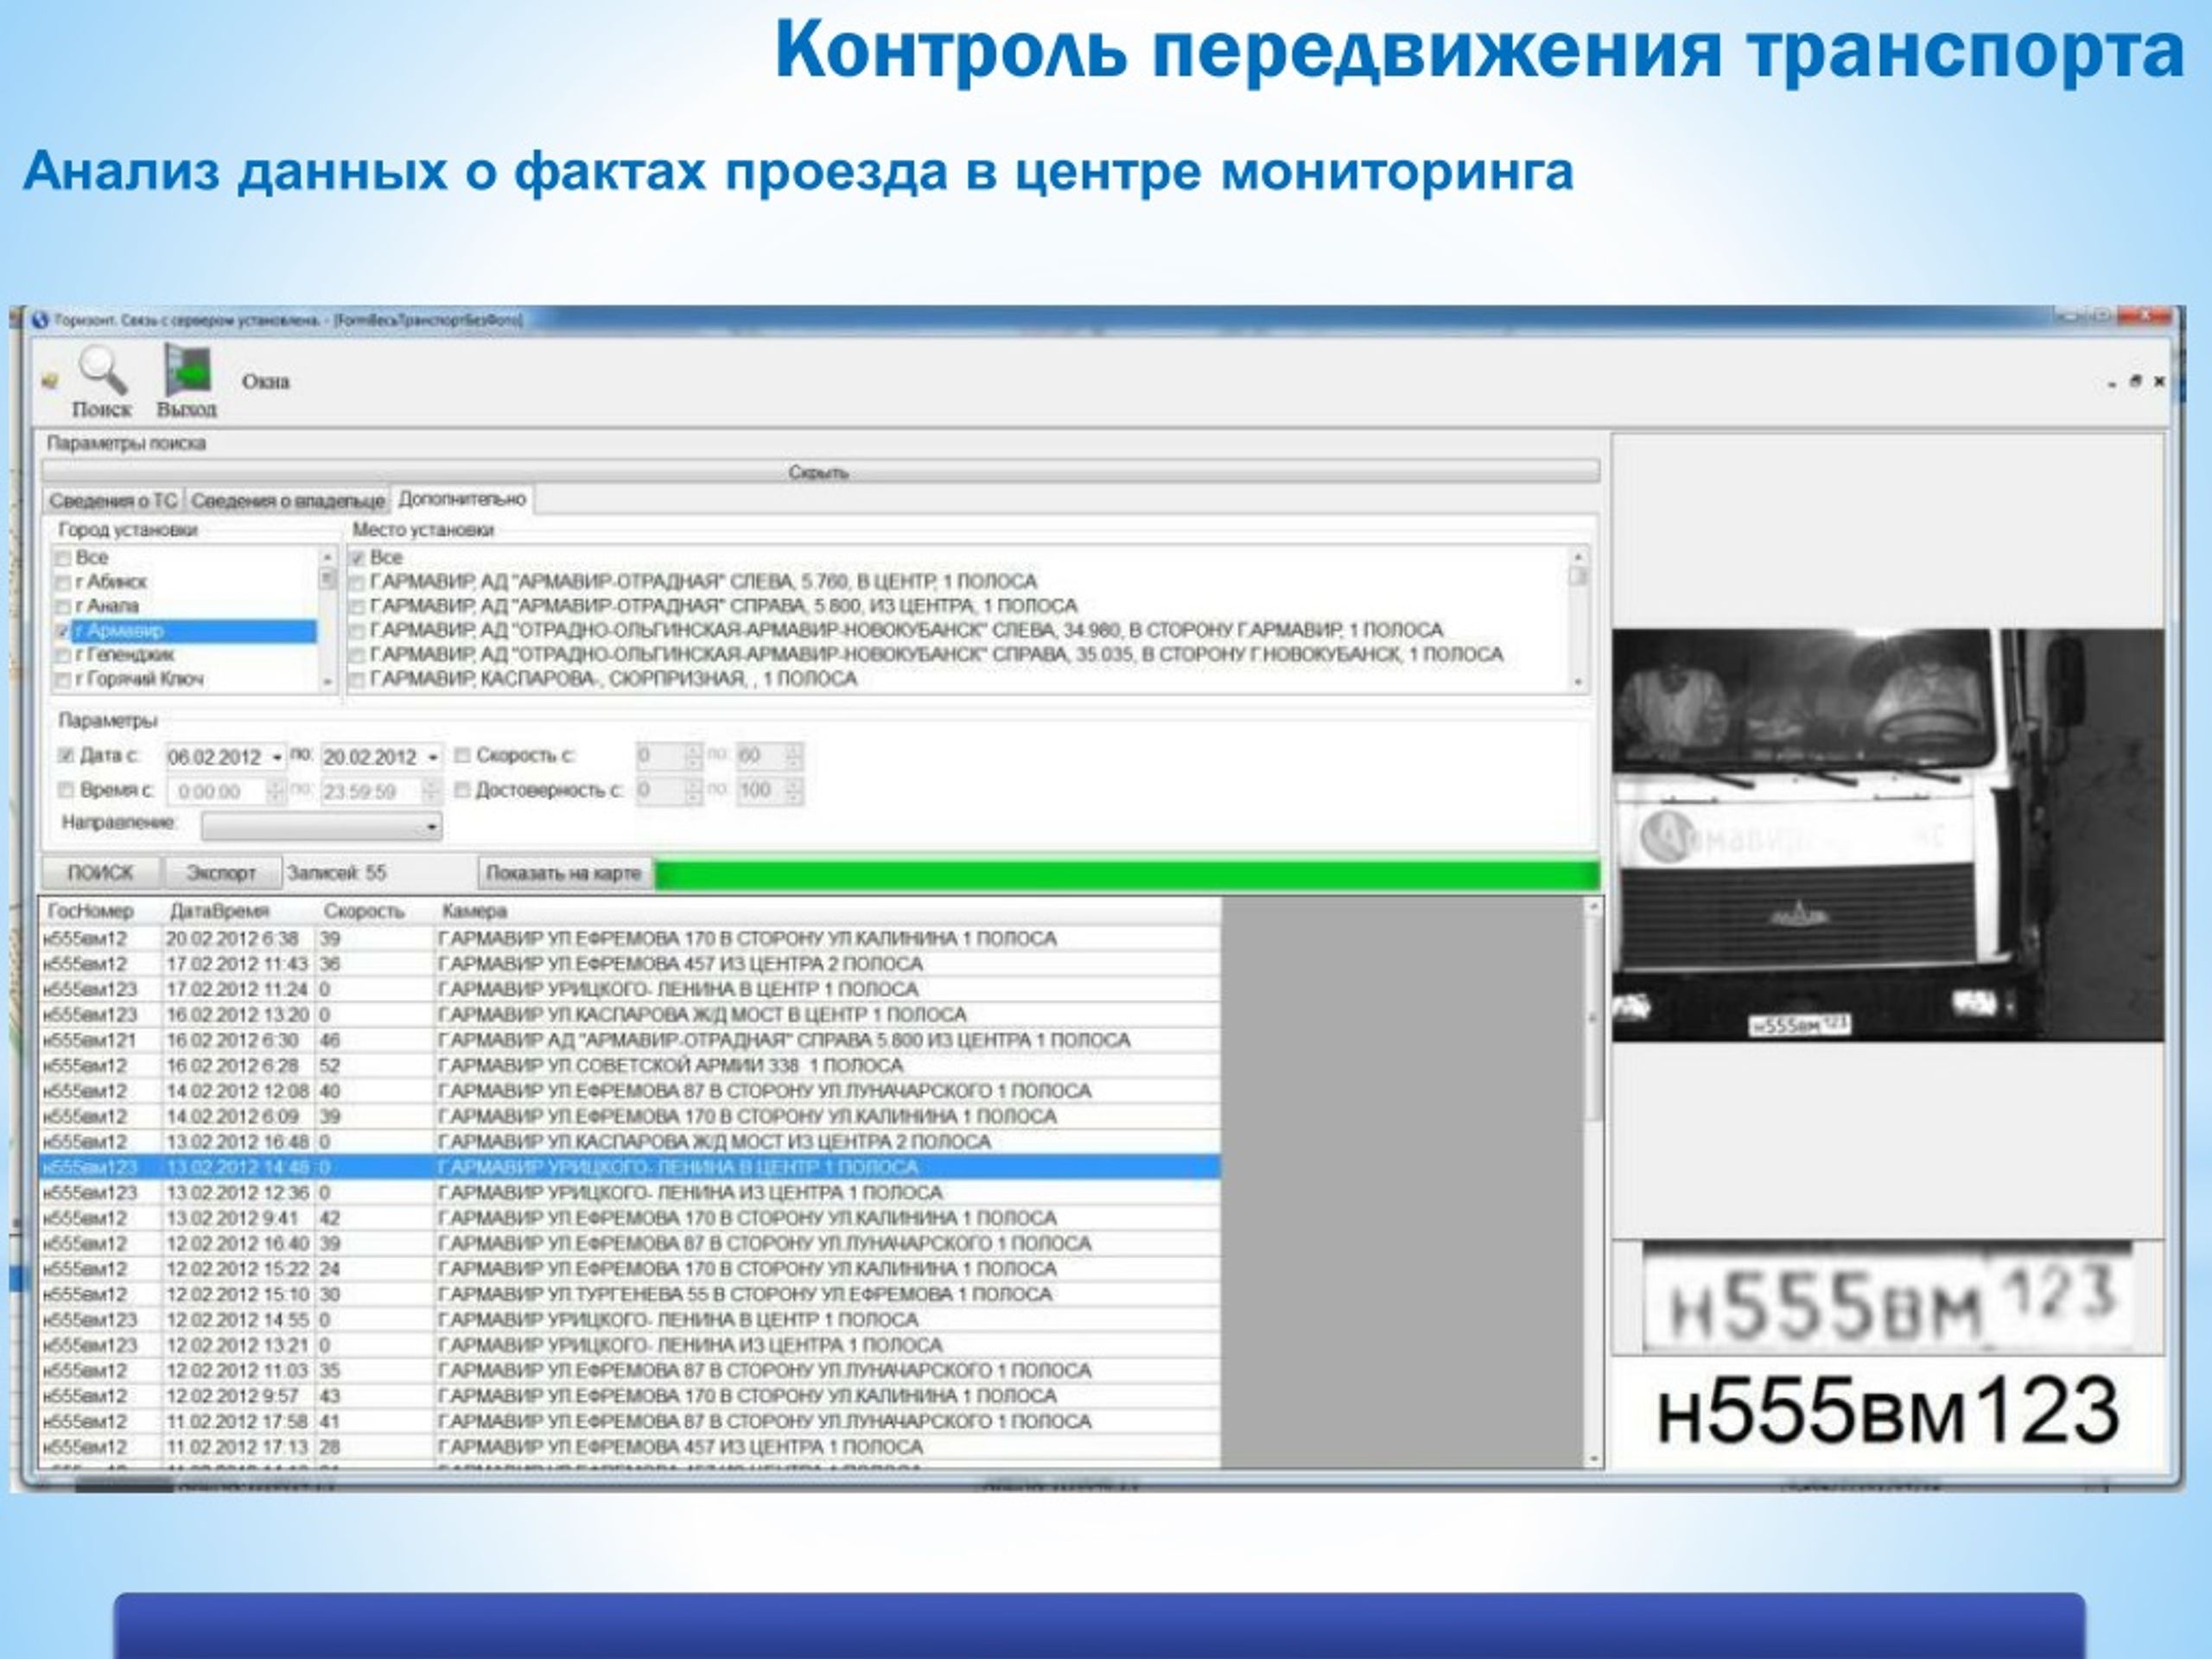Image resolution: width=2212 pixels, height=1659 pixels.
Task: Enable the Достоверность с checkbox
Action: (462, 790)
